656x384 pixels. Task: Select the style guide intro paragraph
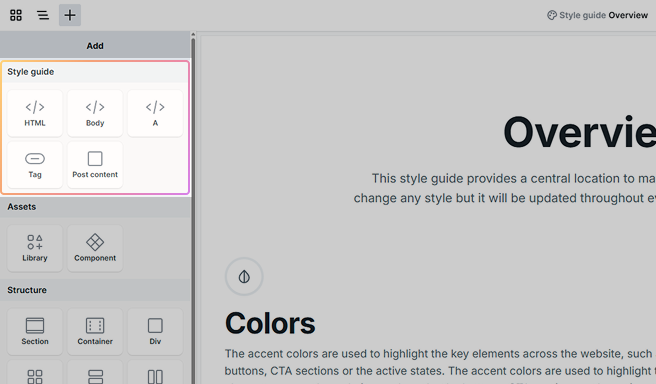[x=505, y=188]
